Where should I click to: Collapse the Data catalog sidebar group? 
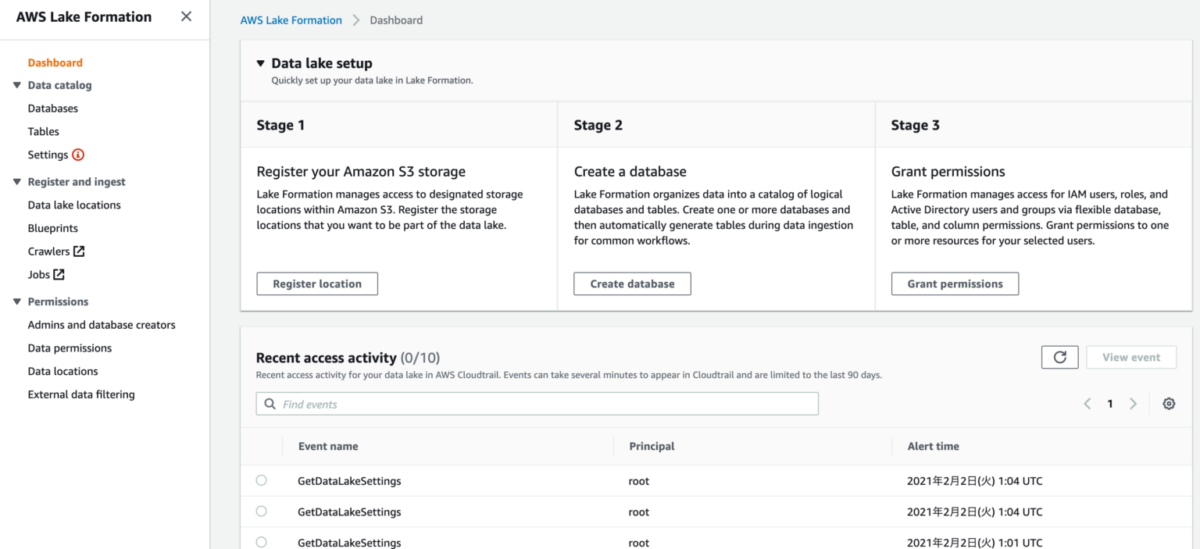pos(17,86)
